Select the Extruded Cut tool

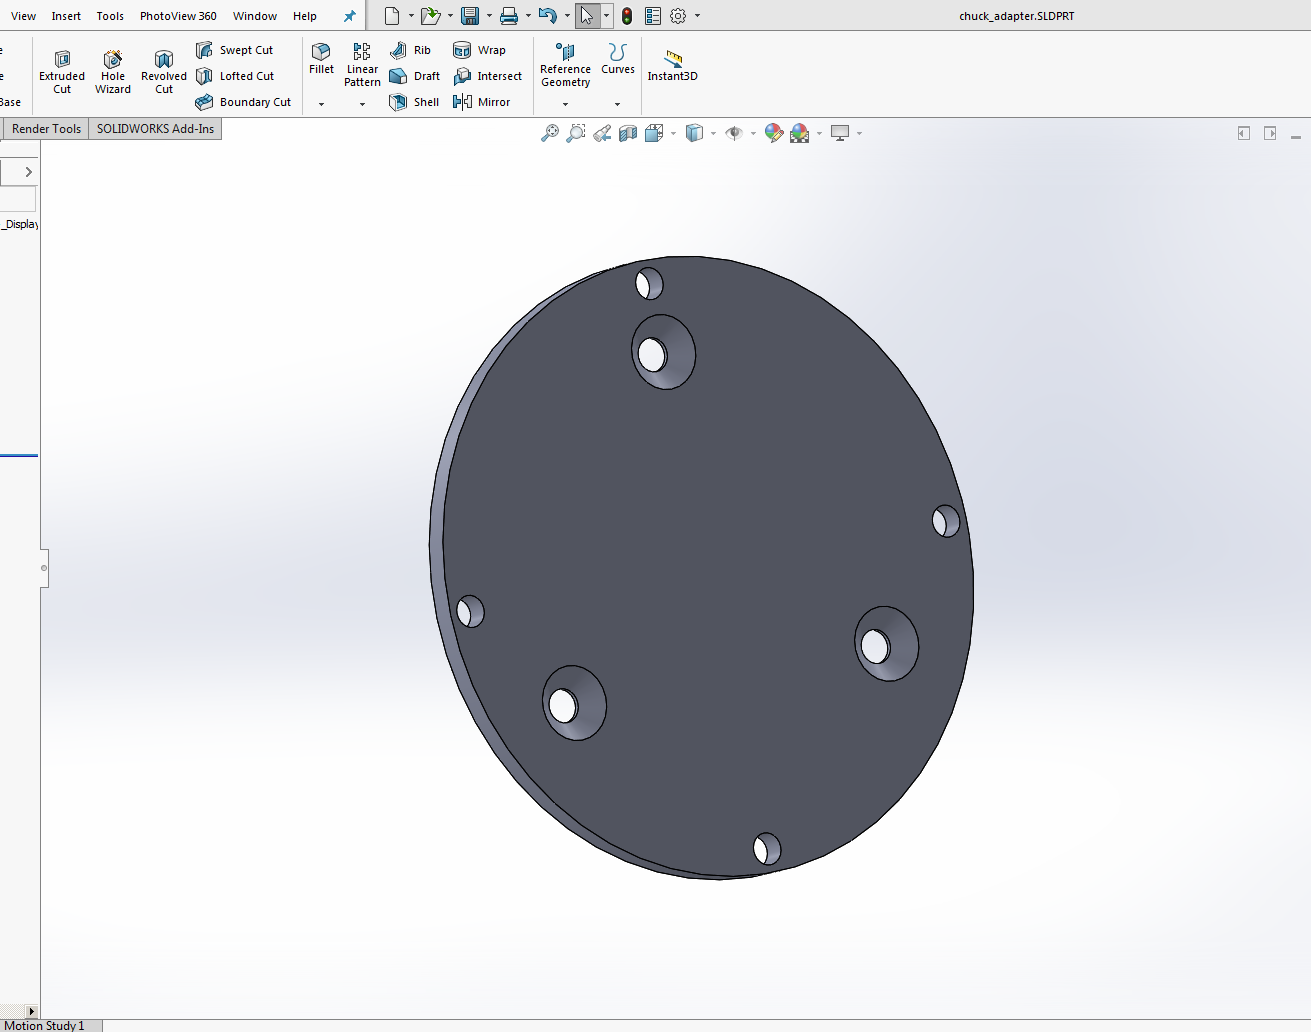point(62,71)
